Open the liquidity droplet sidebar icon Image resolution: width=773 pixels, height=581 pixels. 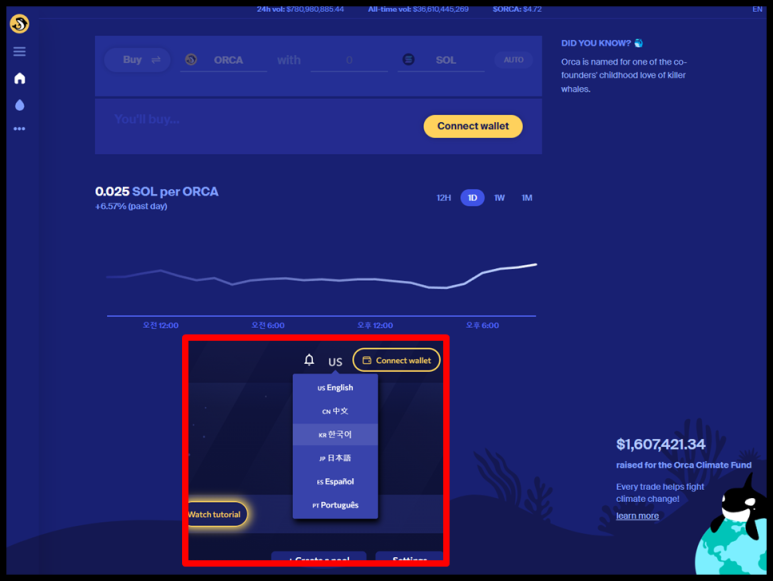click(19, 104)
